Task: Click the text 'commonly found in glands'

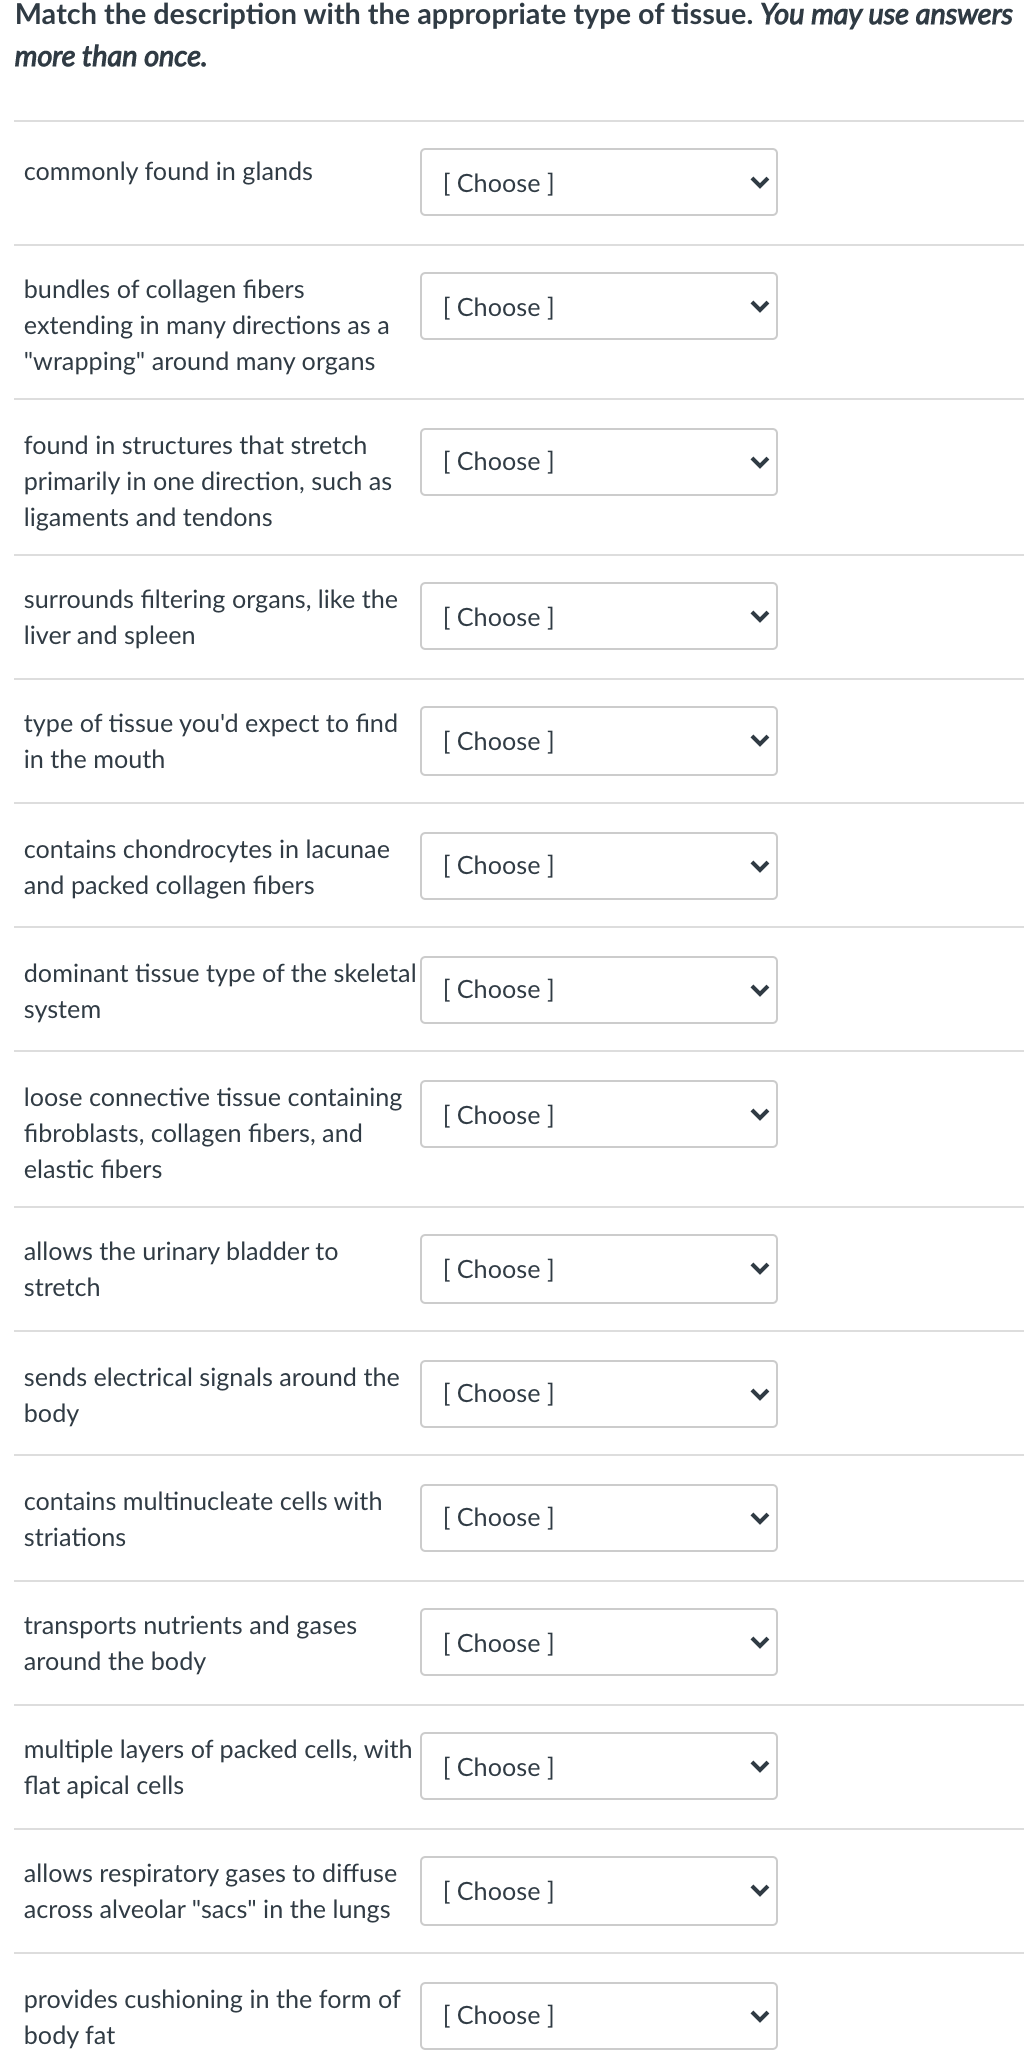Action: point(168,172)
